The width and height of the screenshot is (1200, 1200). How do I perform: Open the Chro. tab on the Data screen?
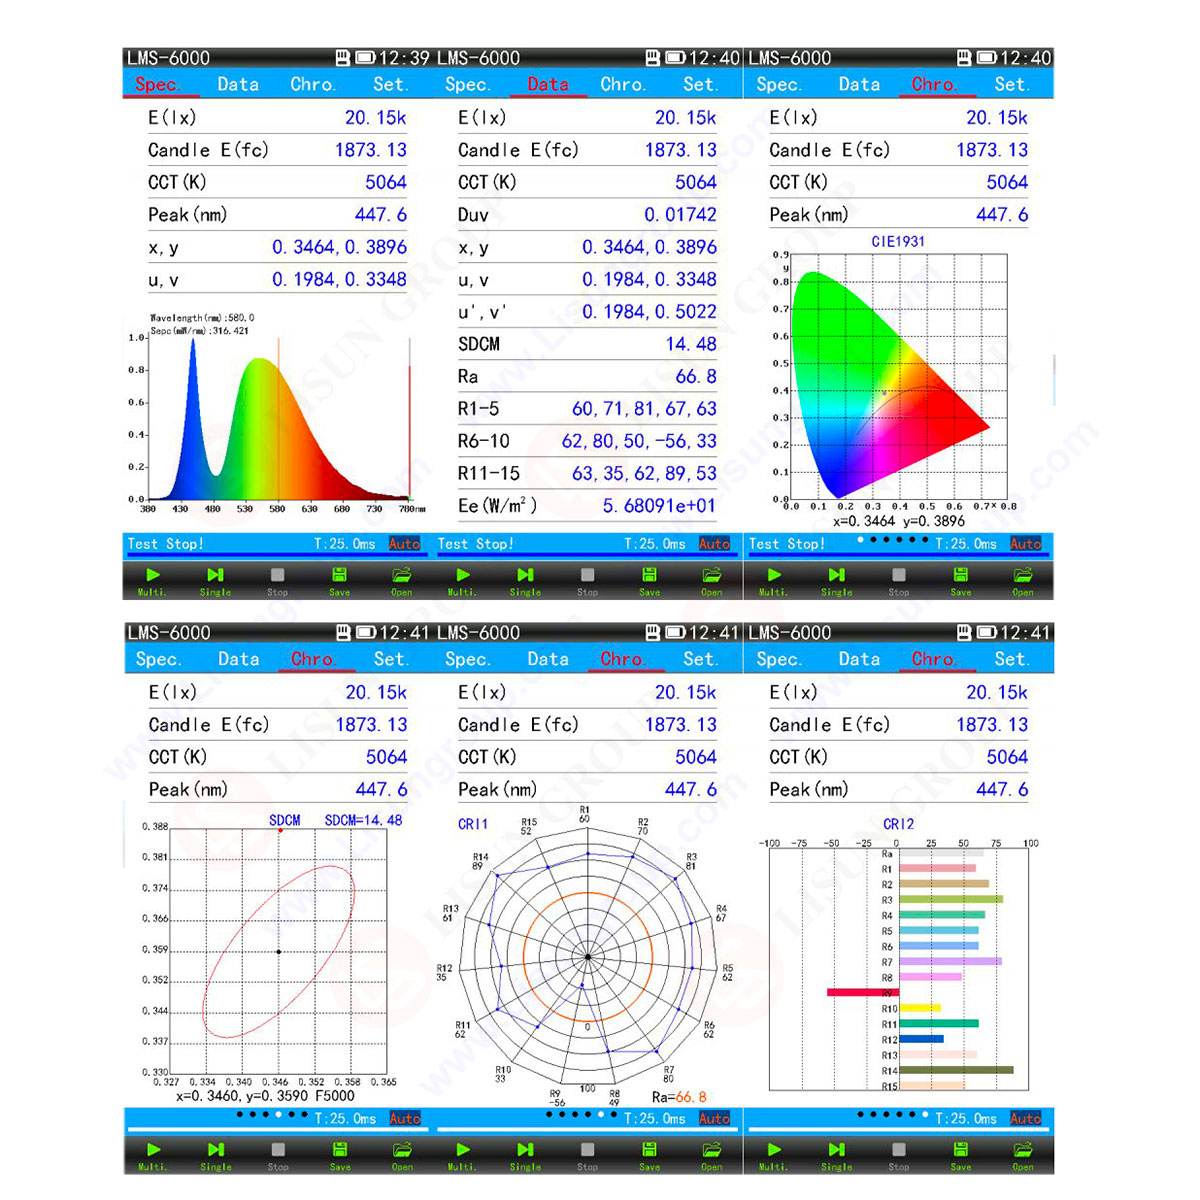point(623,84)
